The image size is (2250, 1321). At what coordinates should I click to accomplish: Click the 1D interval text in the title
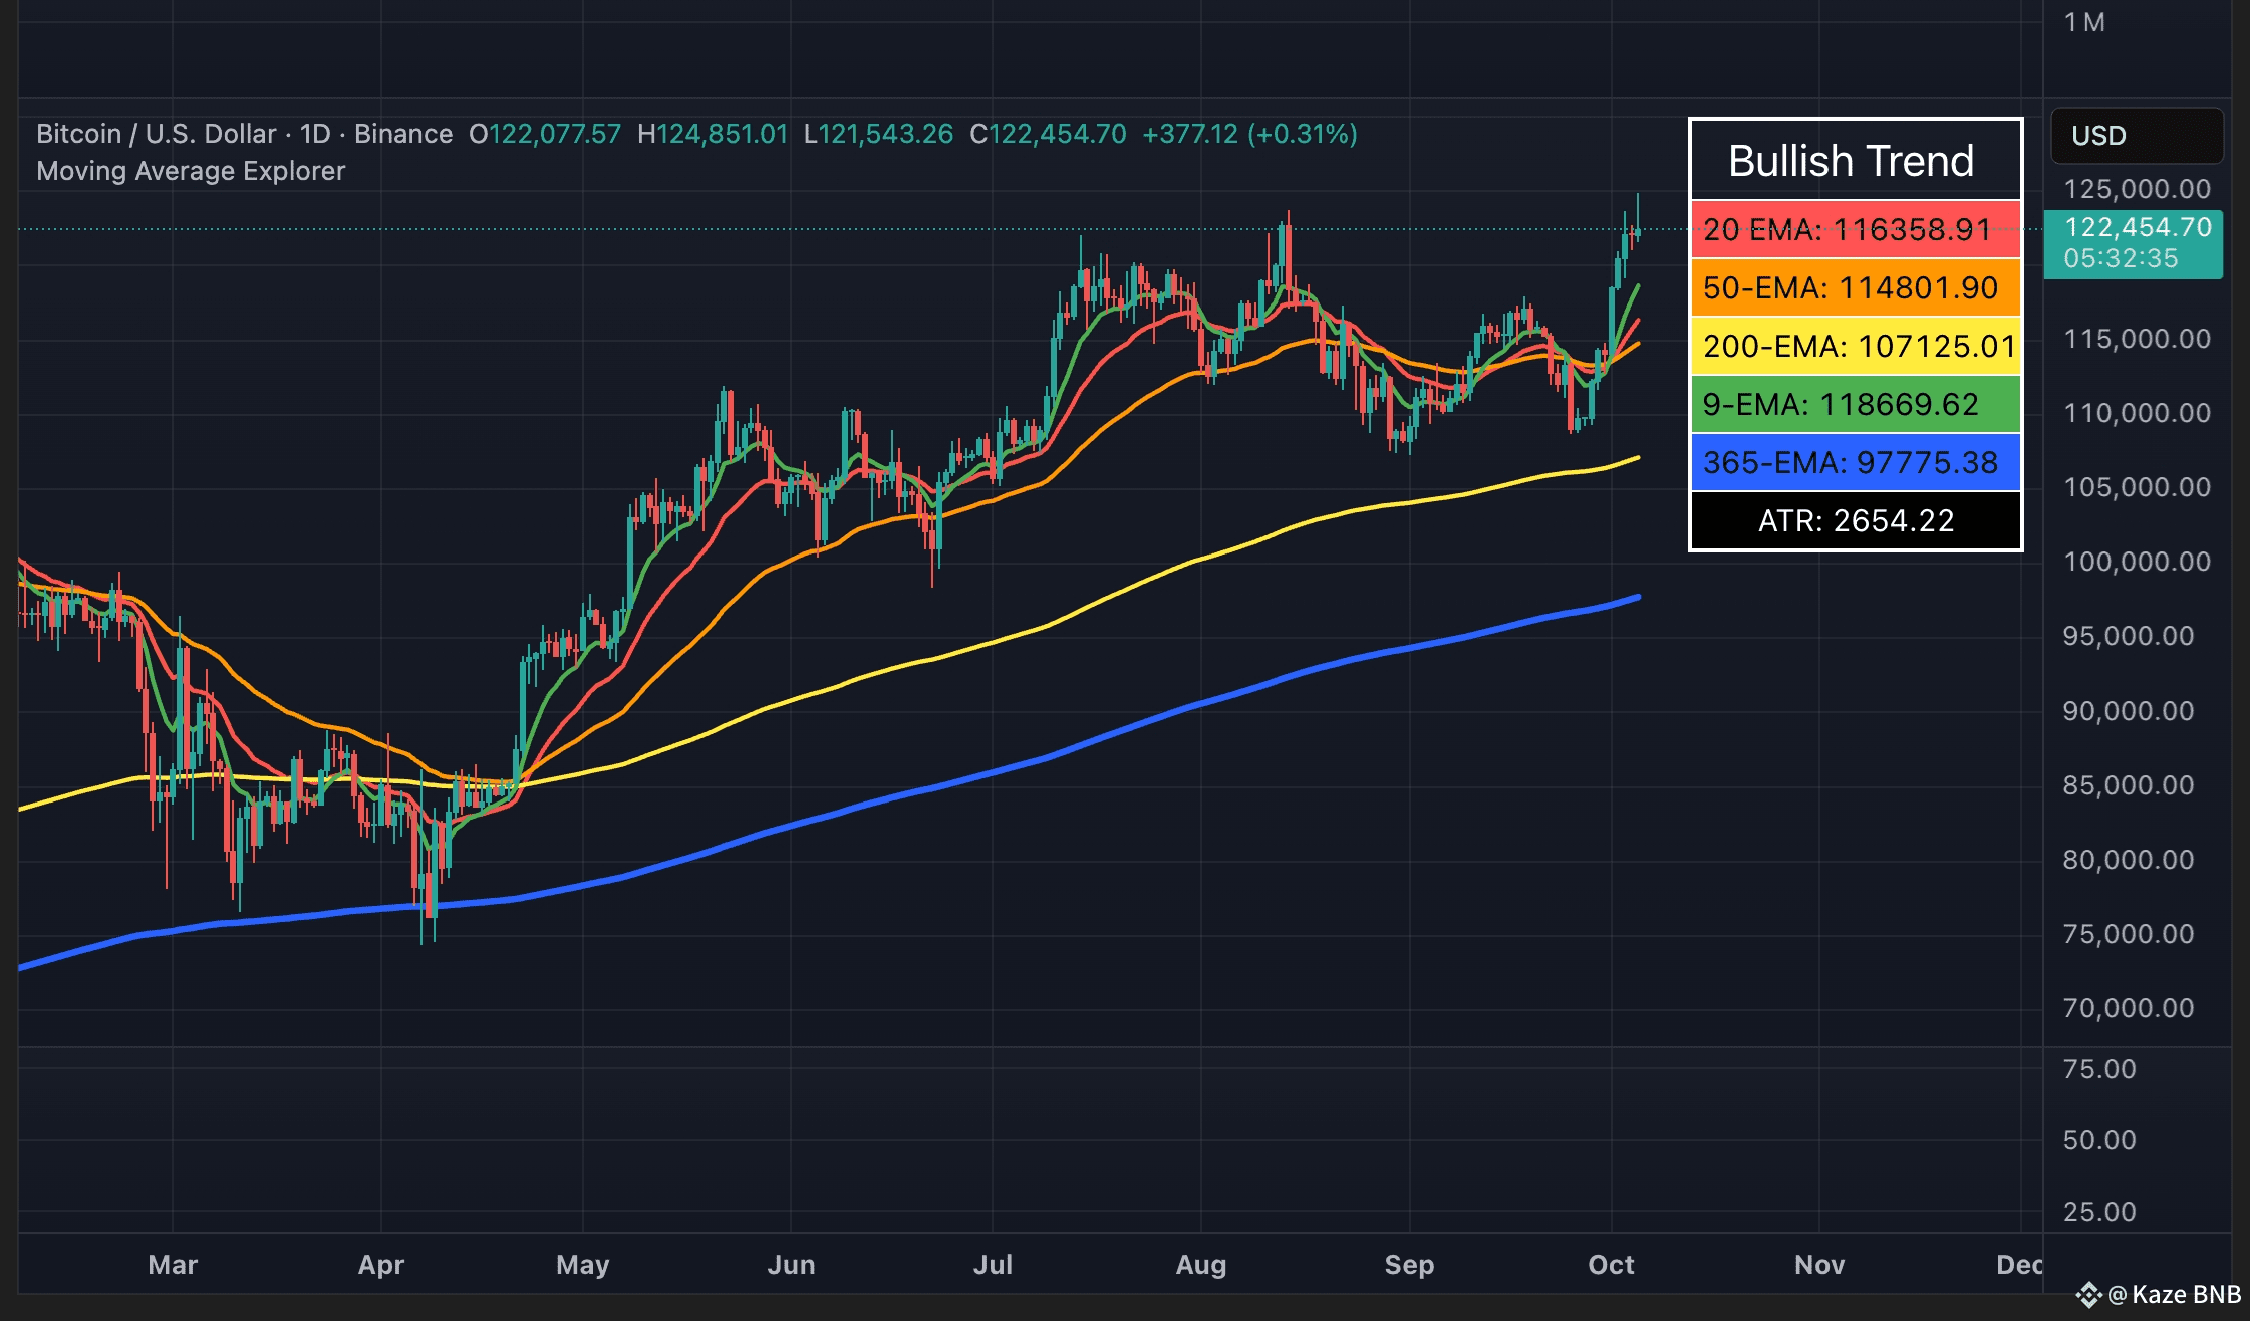point(315,134)
